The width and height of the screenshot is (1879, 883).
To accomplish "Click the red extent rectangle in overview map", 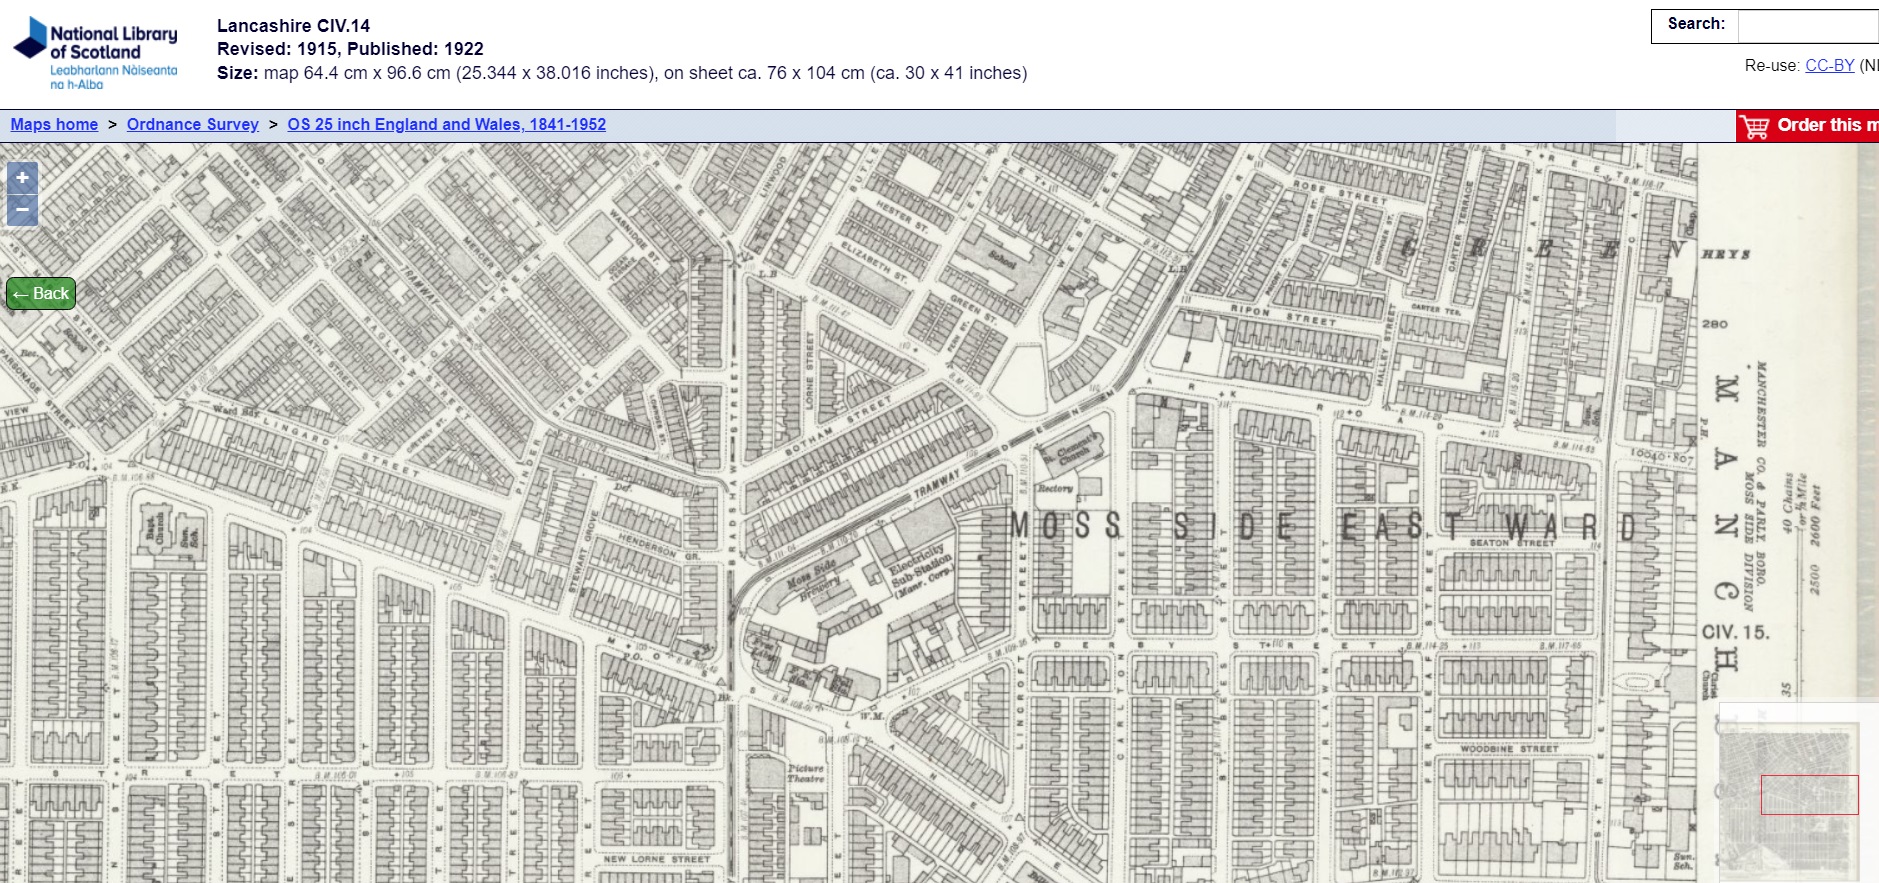I will pos(1809,794).
